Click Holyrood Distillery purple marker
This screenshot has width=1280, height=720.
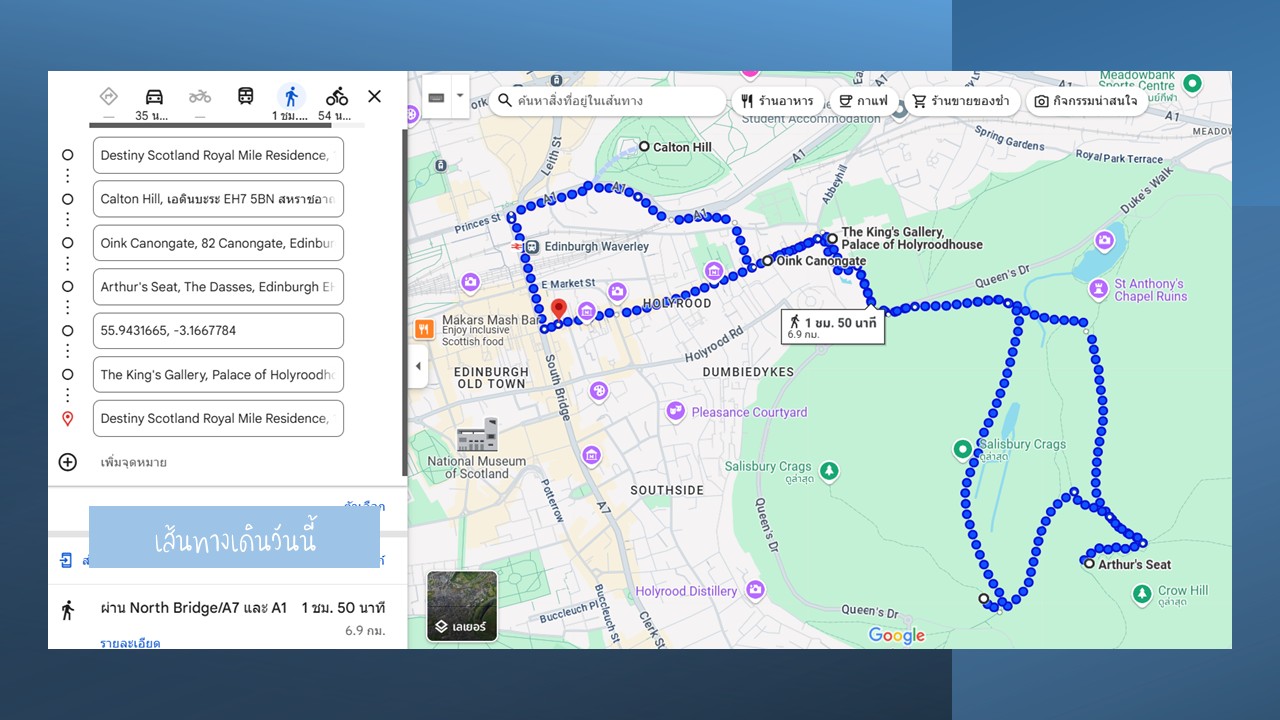pos(755,591)
